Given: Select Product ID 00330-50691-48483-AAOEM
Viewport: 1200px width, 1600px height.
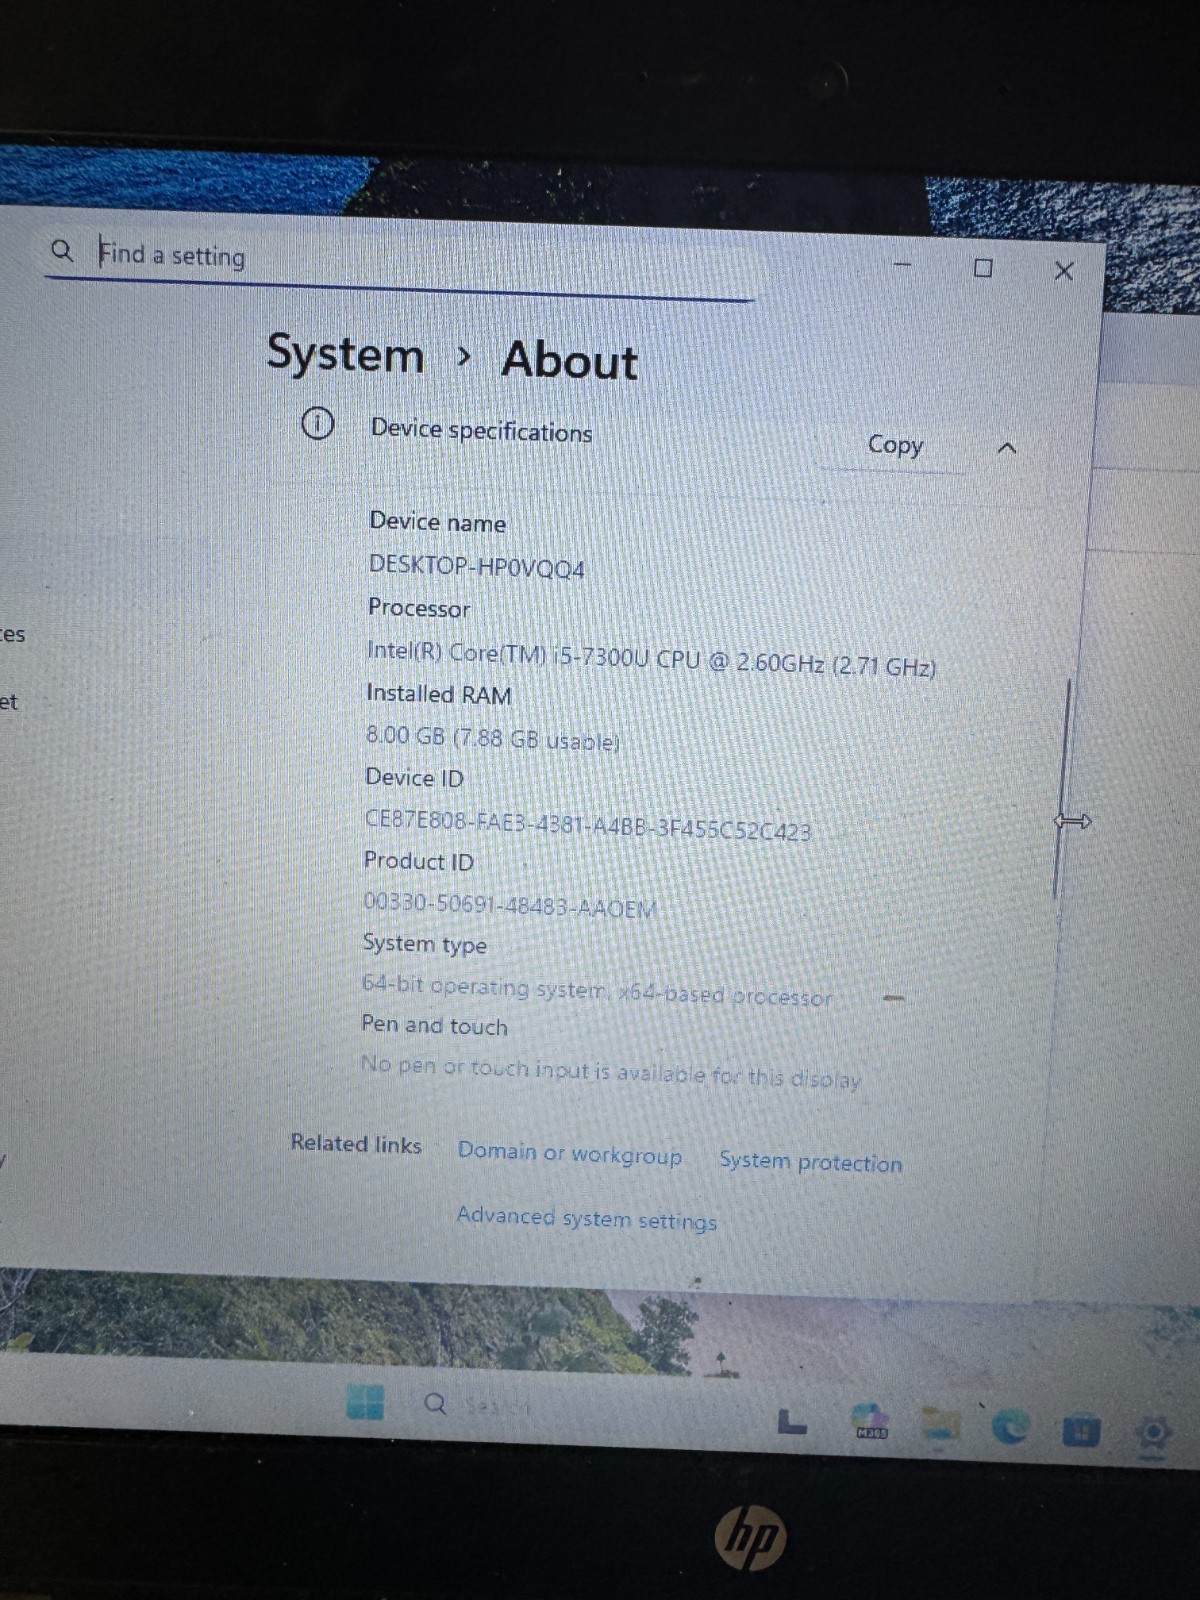Looking at the screenshot, I should point(510,905).
